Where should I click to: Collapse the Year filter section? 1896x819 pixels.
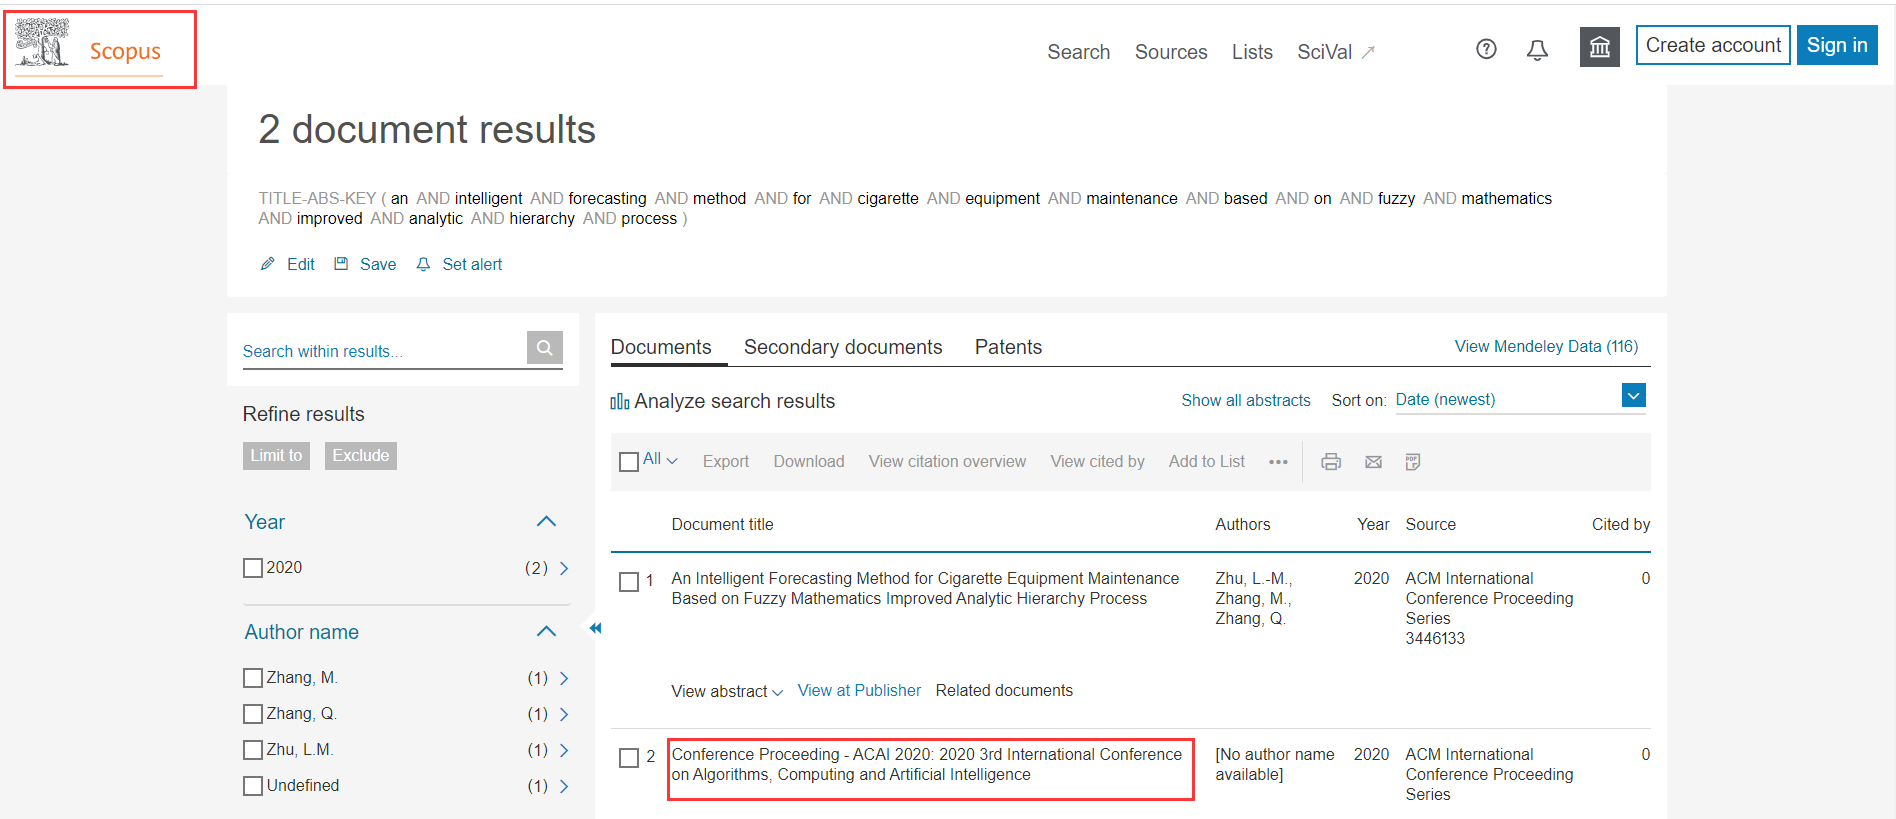tap(546, 521)
